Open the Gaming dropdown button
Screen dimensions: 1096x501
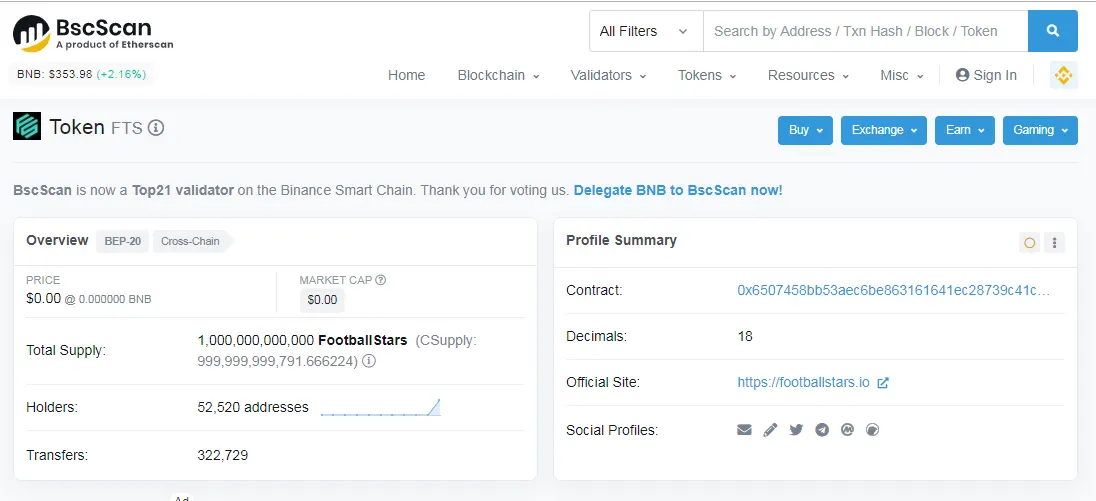coord(1040,130)
